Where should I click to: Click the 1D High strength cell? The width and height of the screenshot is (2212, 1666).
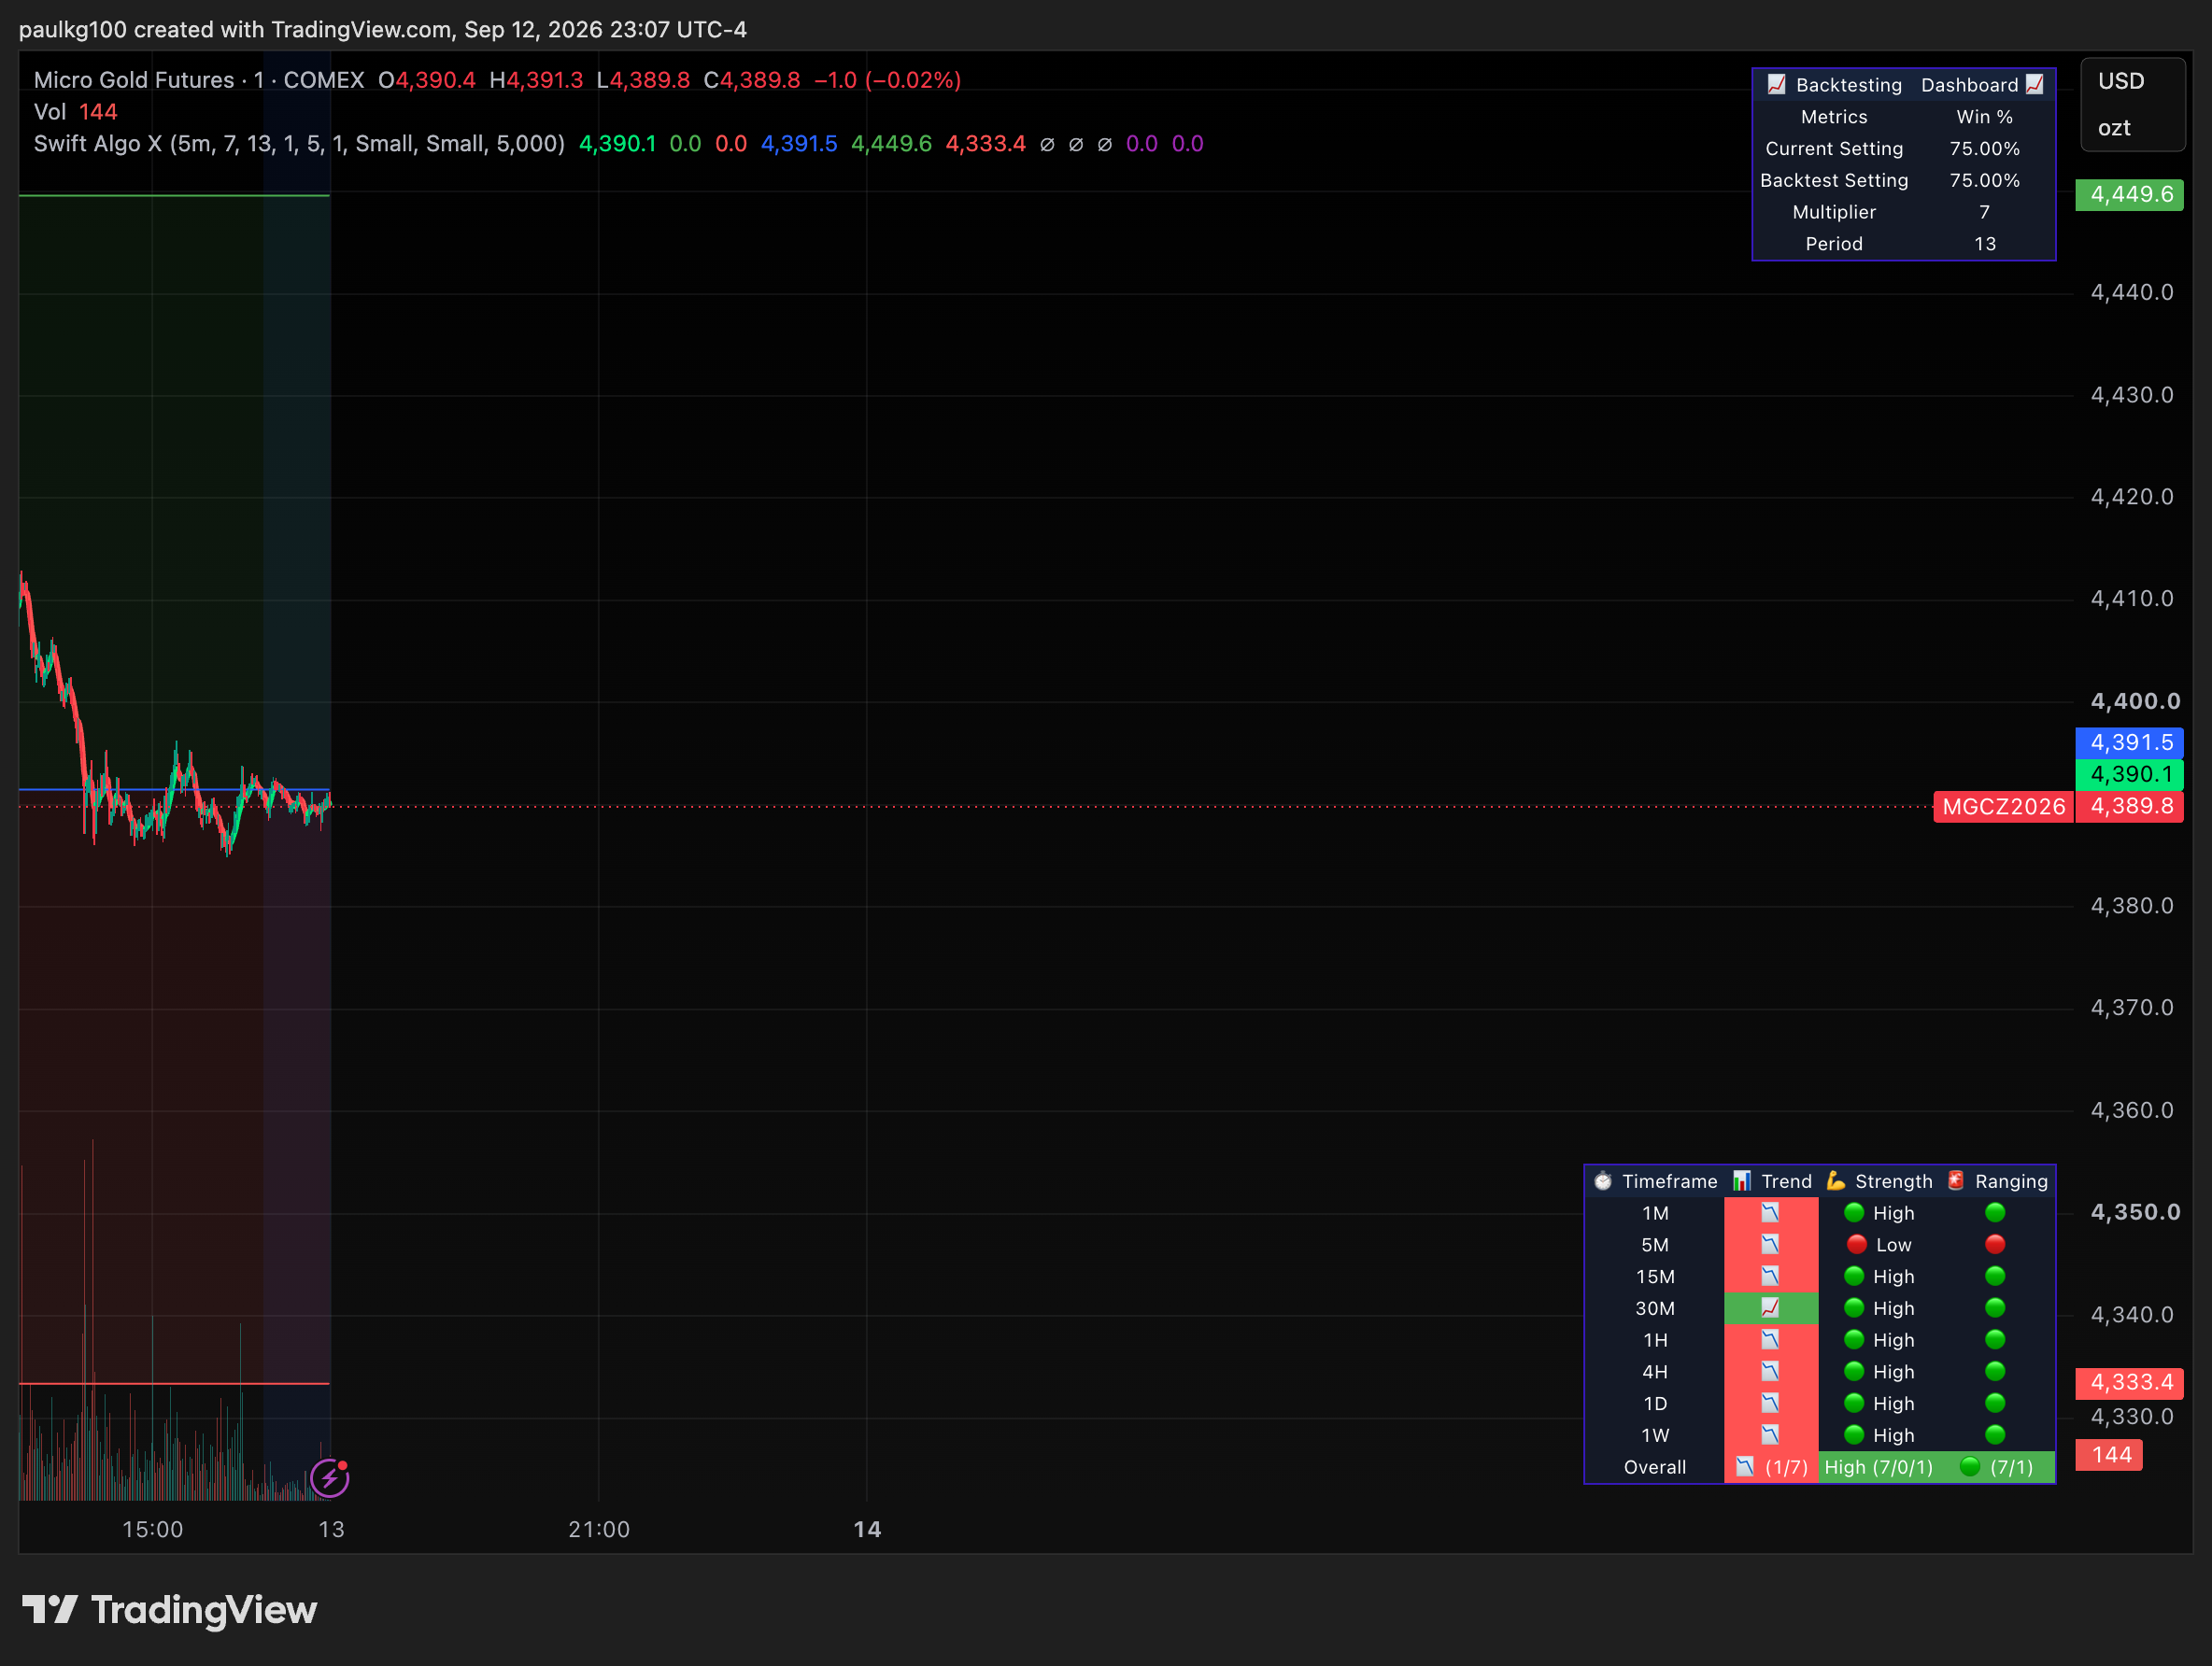pos(1879,1404)
